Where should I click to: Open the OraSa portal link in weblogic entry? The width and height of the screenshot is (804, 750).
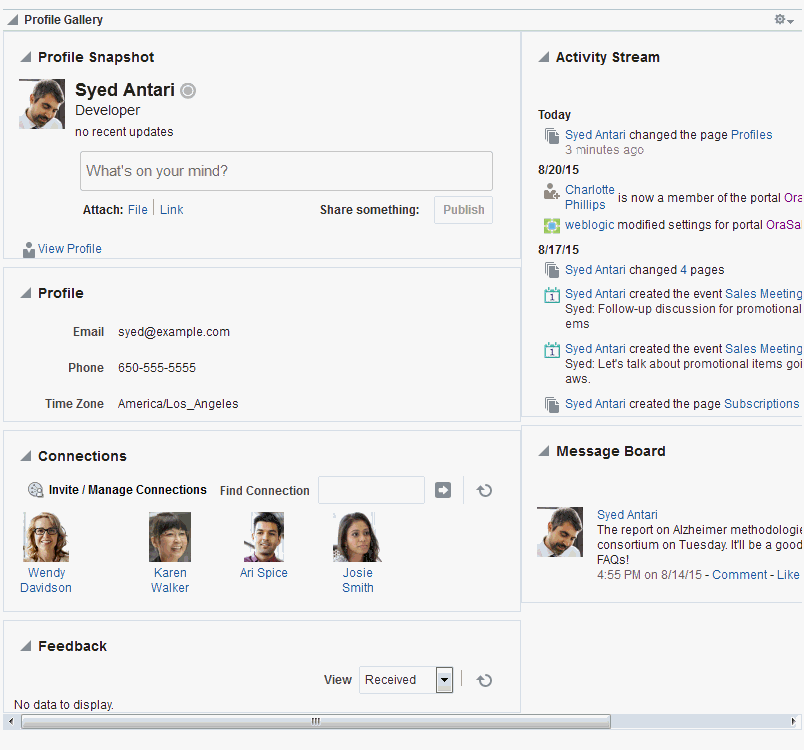783,225
